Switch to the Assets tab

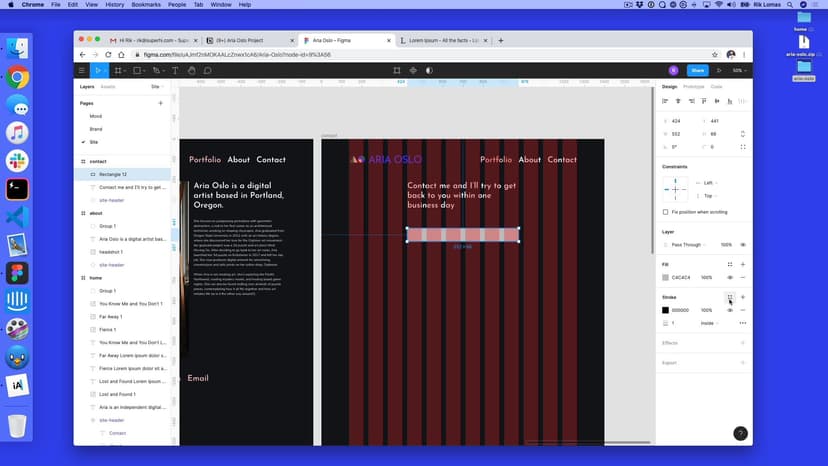coord(108,87)
